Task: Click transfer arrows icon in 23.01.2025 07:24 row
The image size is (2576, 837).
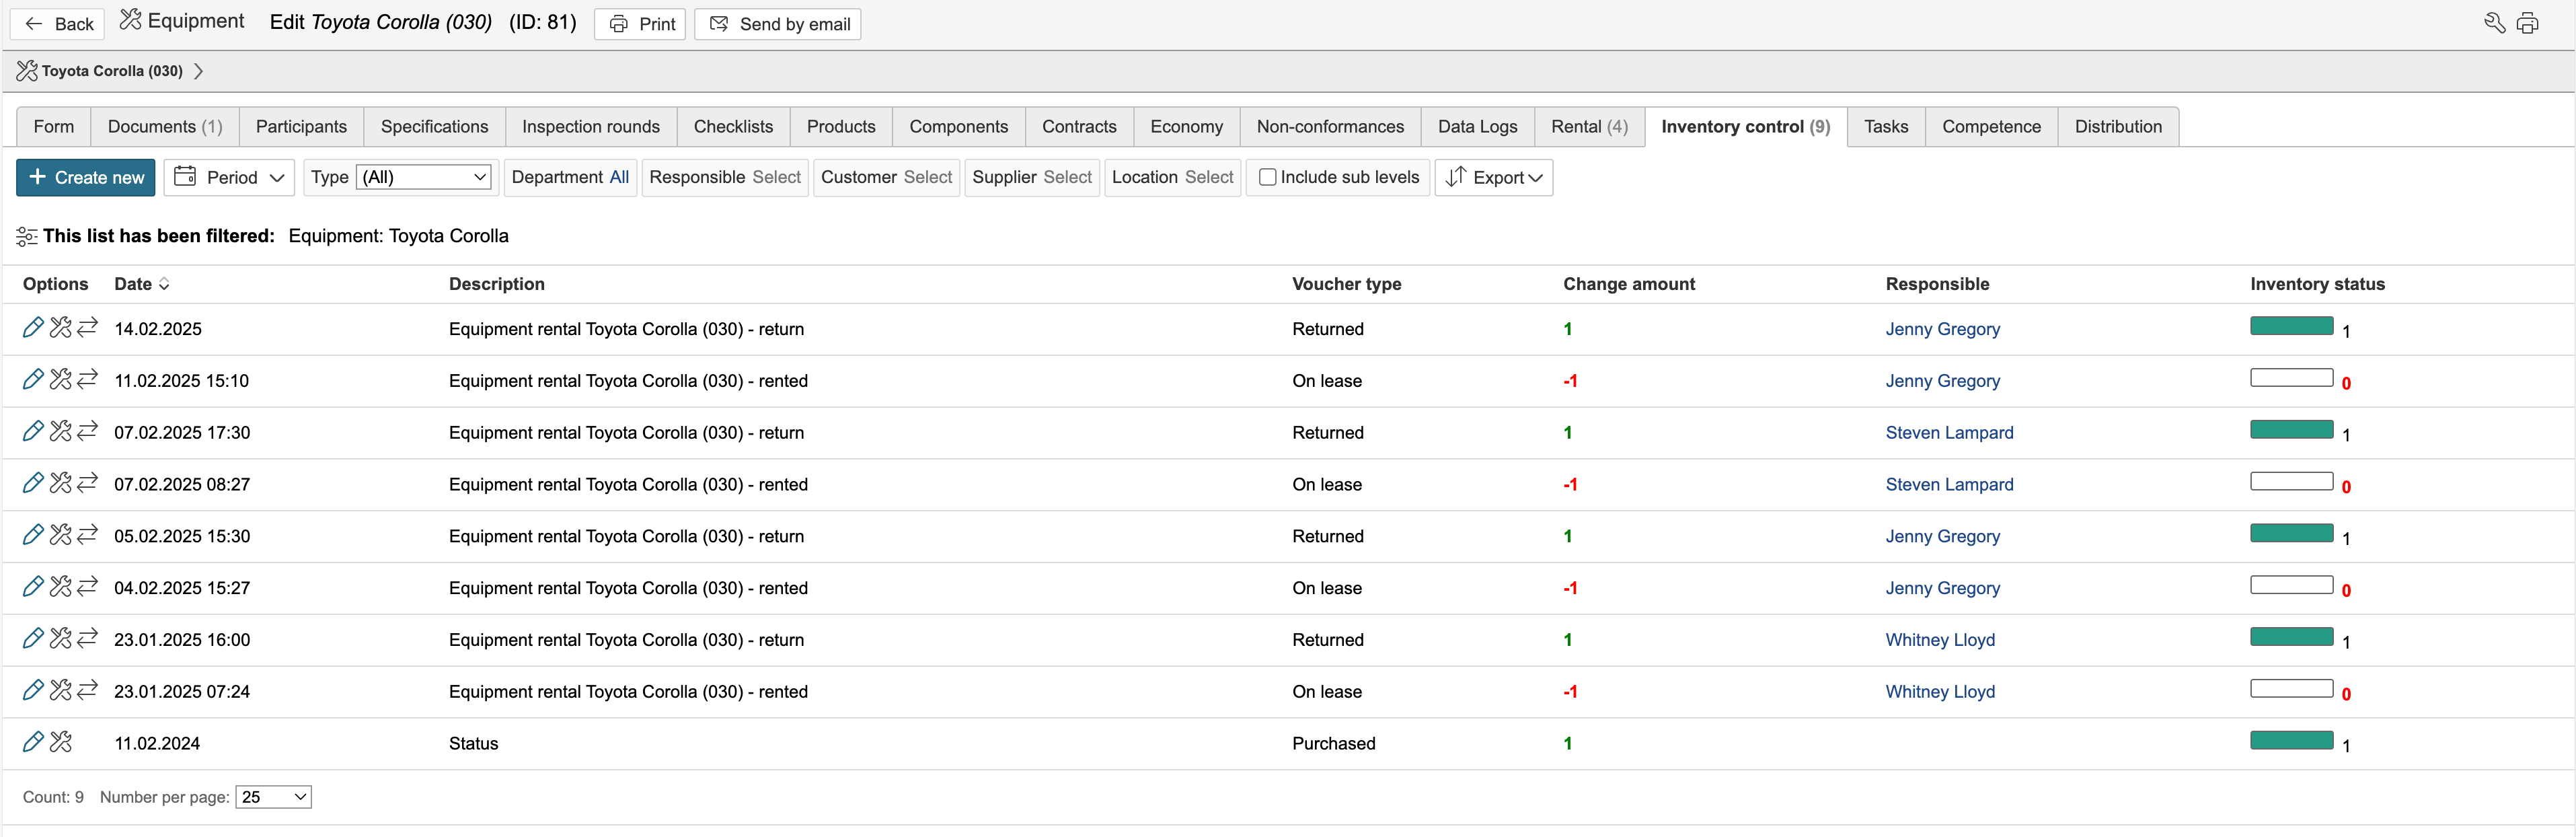Action: 88,690
